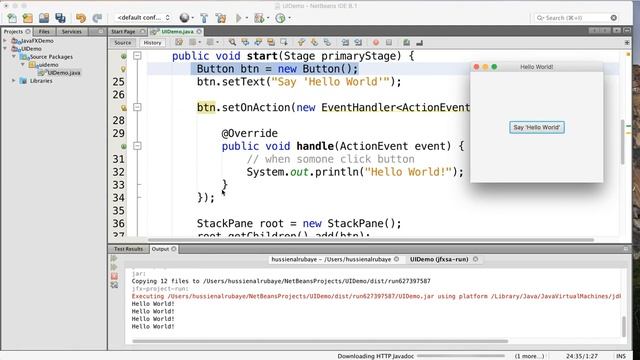Open the default configuration combo box

click(143, 18)
